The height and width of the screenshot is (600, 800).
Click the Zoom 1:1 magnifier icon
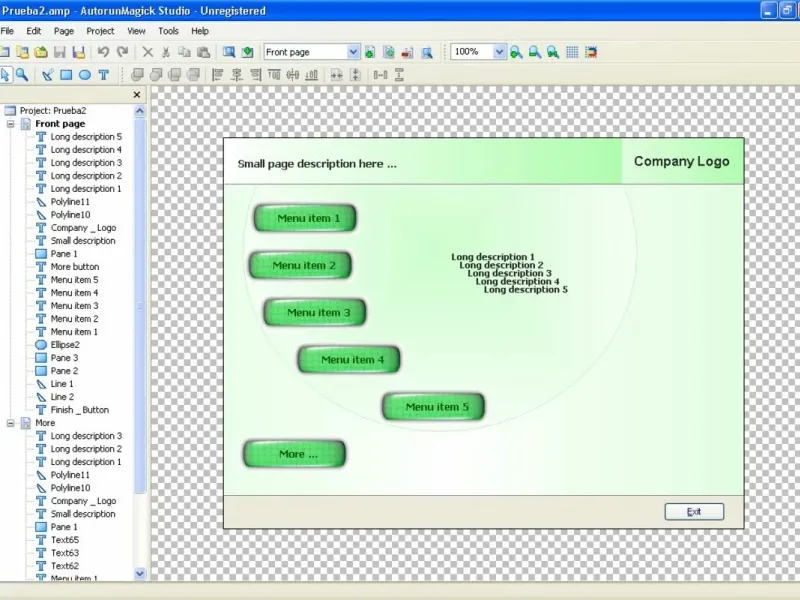coord(553,52)
